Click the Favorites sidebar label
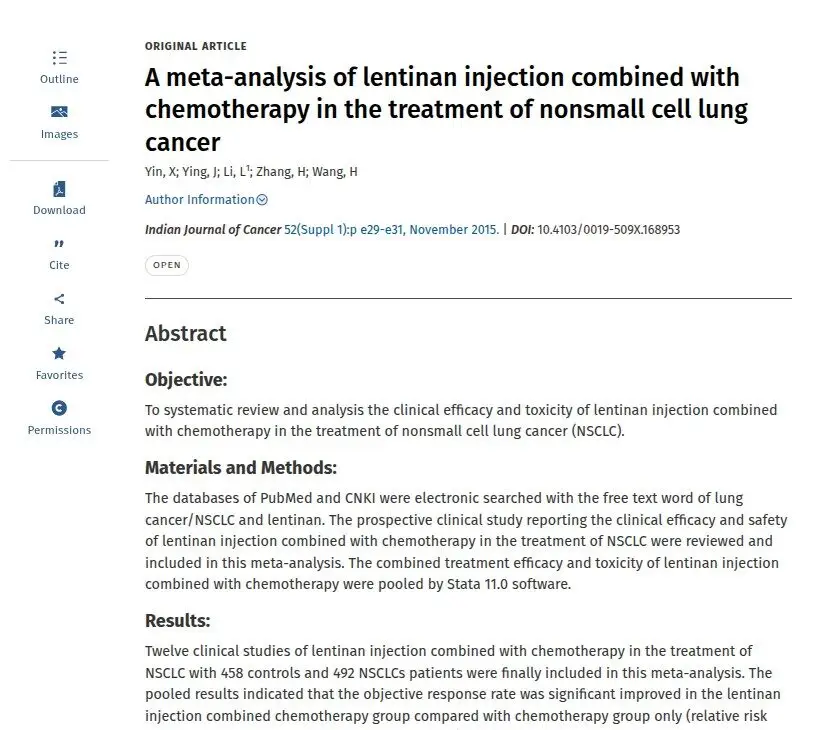Image resolution: width=820 pixels, height=730 pixels. click(59, 375)
